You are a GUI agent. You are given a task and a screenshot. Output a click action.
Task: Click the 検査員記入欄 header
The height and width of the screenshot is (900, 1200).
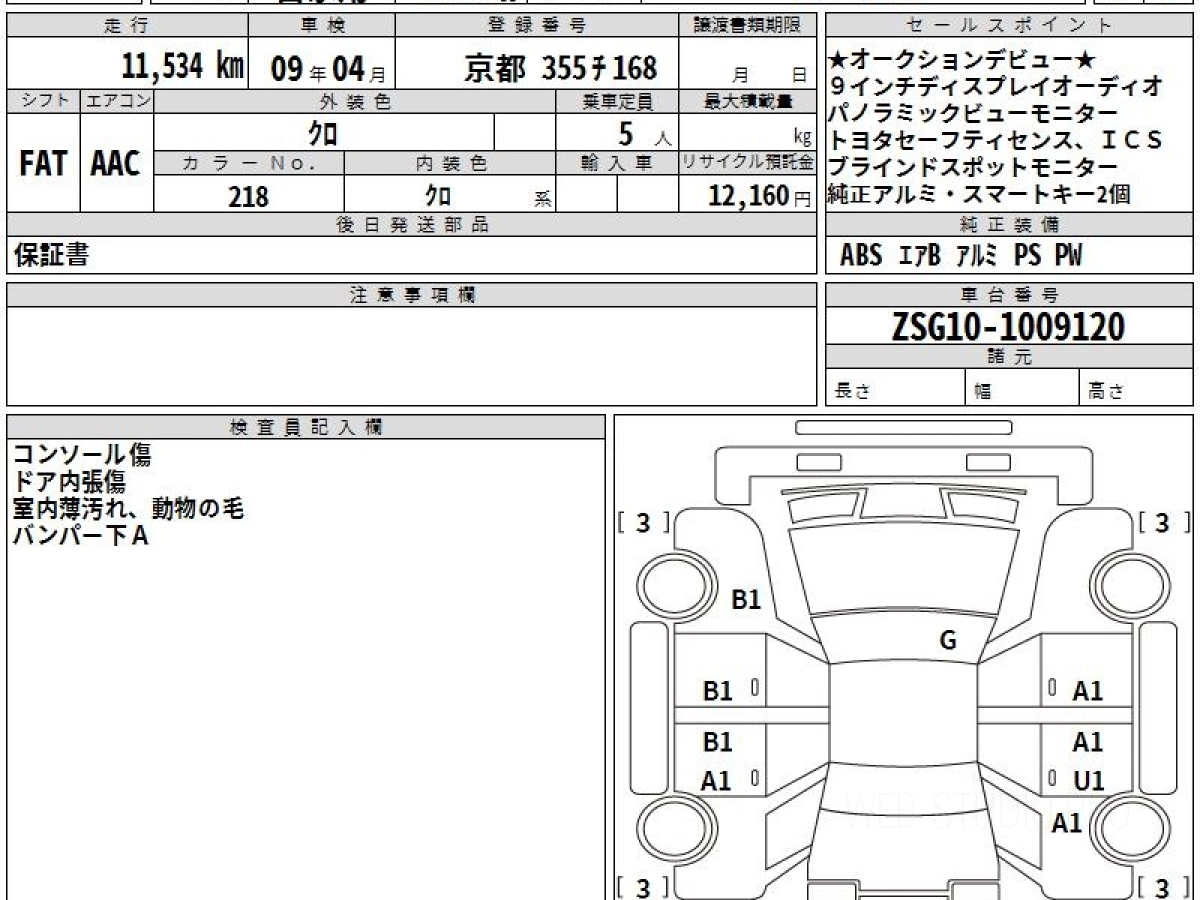coord(306,427)
